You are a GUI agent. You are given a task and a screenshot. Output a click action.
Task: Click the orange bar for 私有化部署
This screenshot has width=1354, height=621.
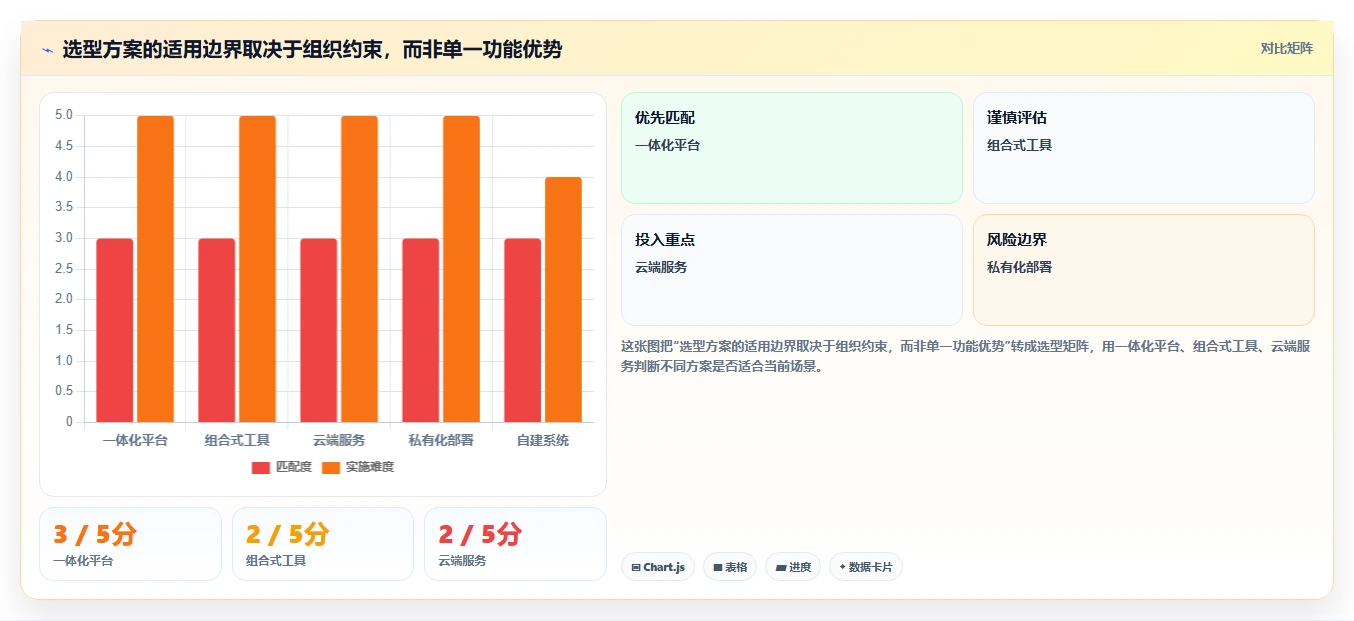tap(461, 269)
